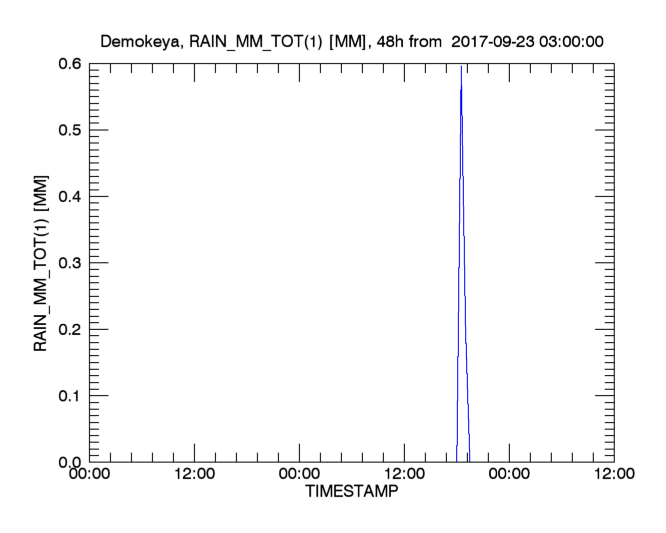Click the 0.3 y-axis tick label
The height and width of the screenshot is (533, 666).
click(70, 263)
